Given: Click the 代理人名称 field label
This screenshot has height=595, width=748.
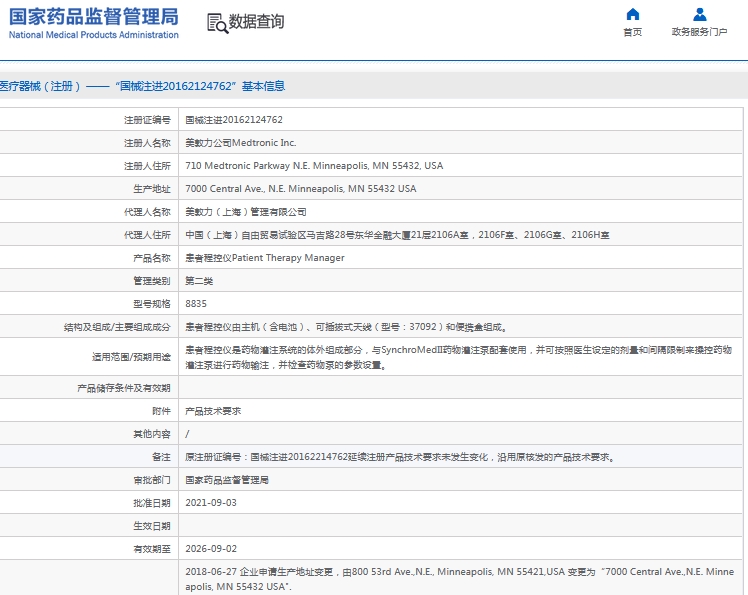Looking at the screenshot, I should pyautogui.click(x=147, y=212).
